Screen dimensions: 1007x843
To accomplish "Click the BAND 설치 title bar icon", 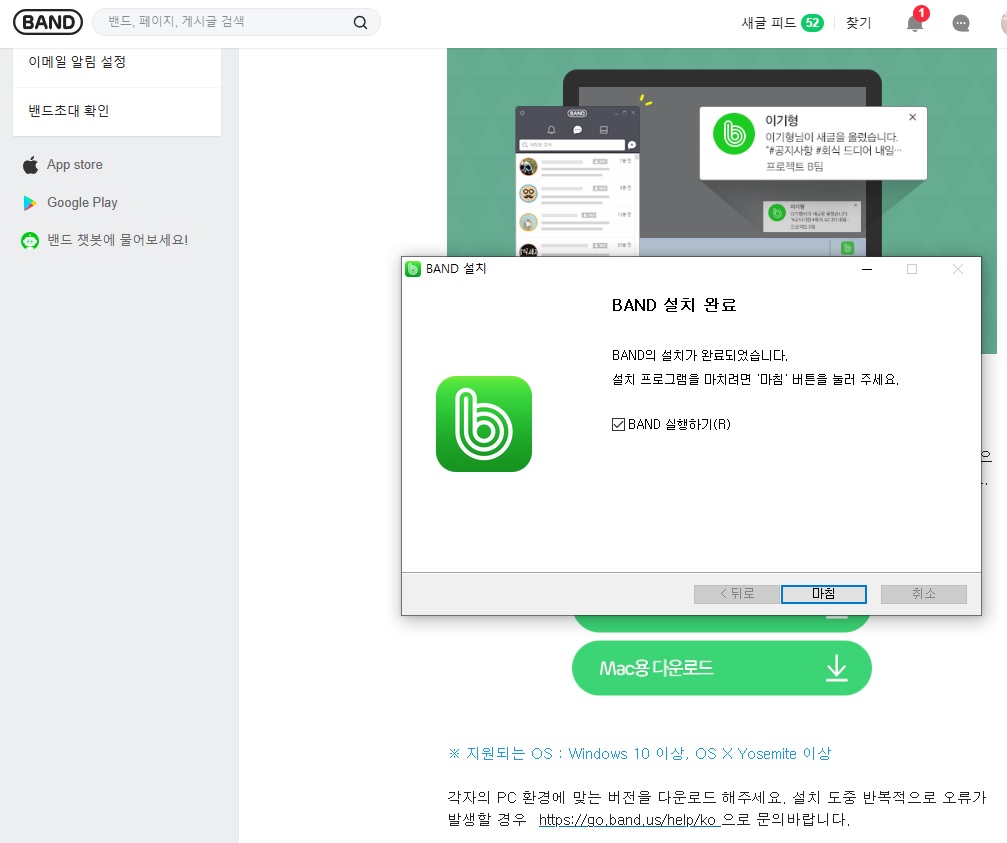I will pyautogui.click(x=413, y=269).
